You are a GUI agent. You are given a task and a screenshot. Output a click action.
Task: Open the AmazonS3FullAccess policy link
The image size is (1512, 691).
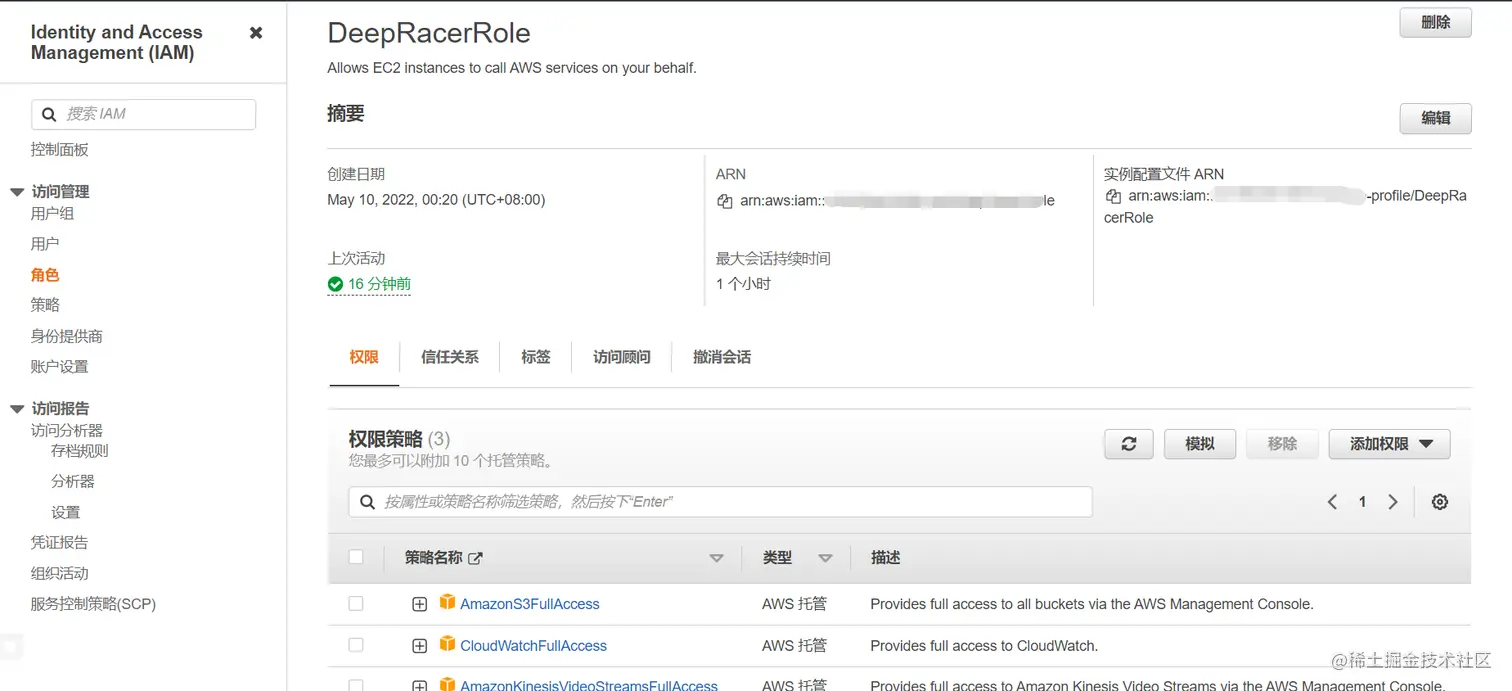530,604
